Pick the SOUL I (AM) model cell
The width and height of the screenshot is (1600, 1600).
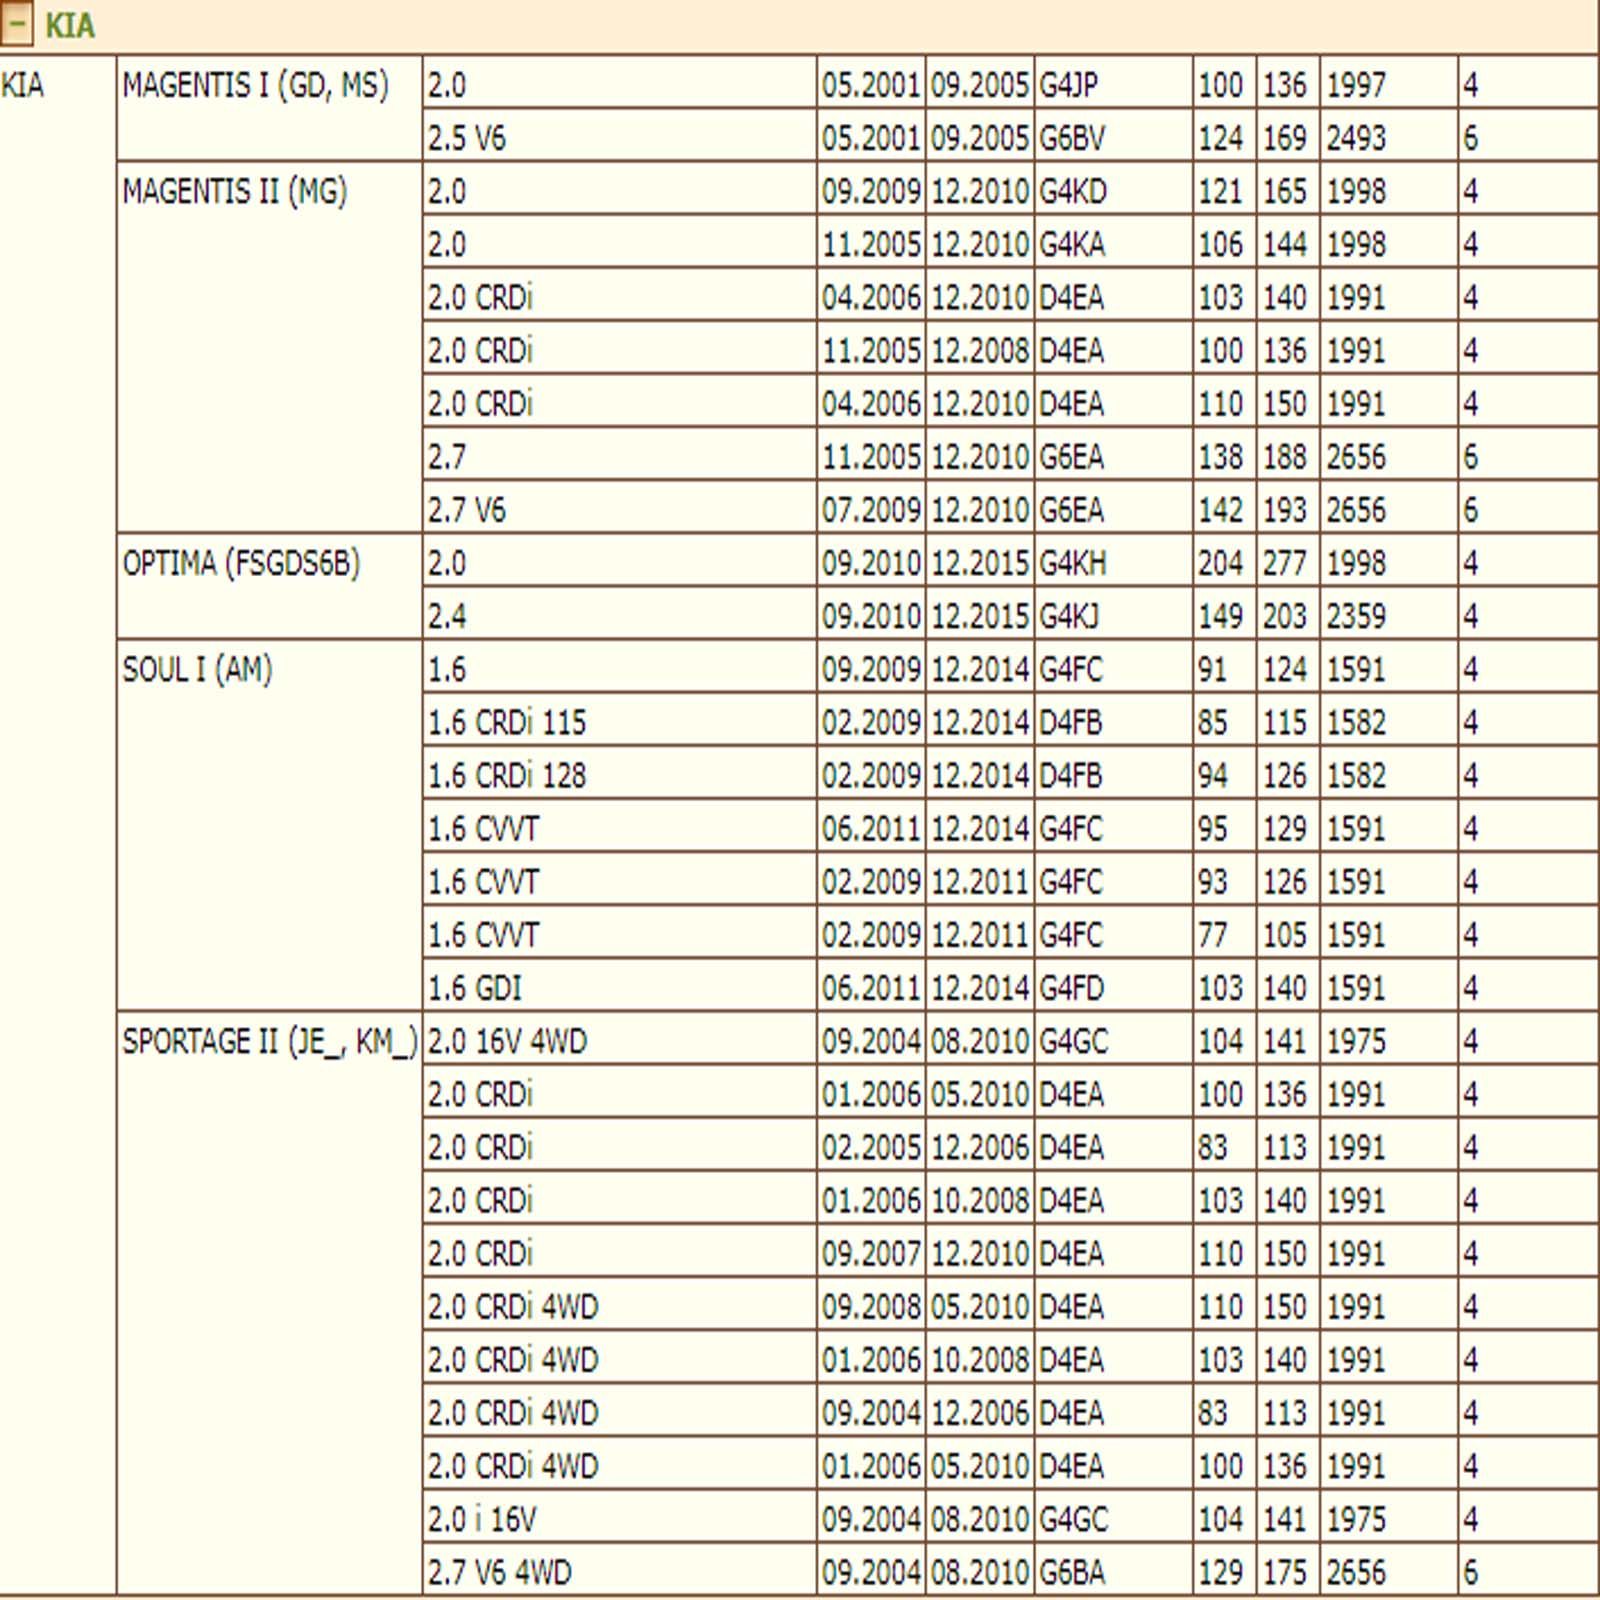(x=197, y=669)
